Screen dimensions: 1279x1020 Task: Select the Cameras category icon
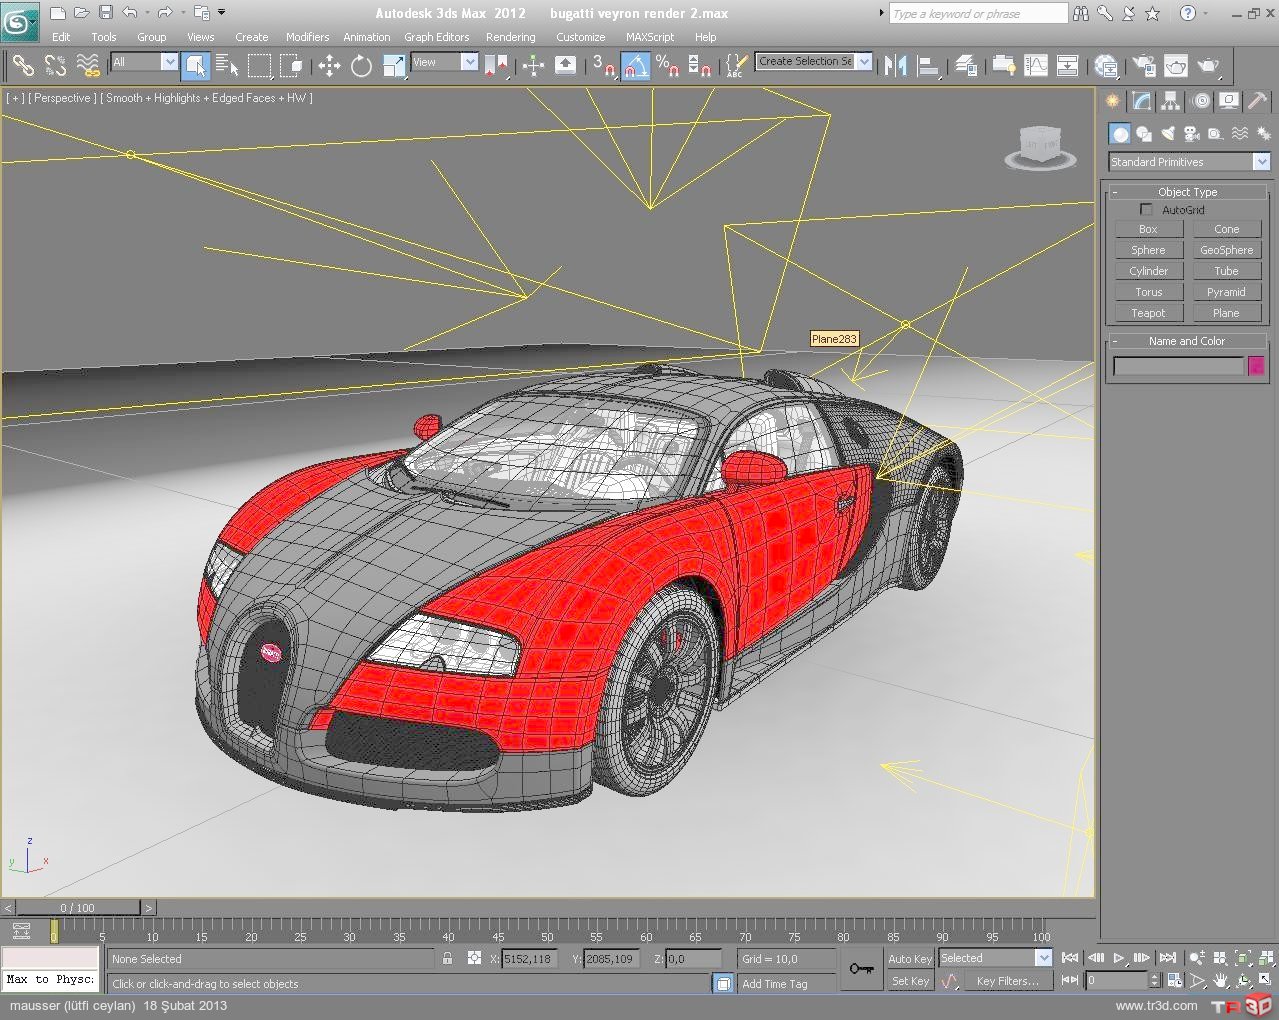pyautogui.click(x=1191, y=134)
